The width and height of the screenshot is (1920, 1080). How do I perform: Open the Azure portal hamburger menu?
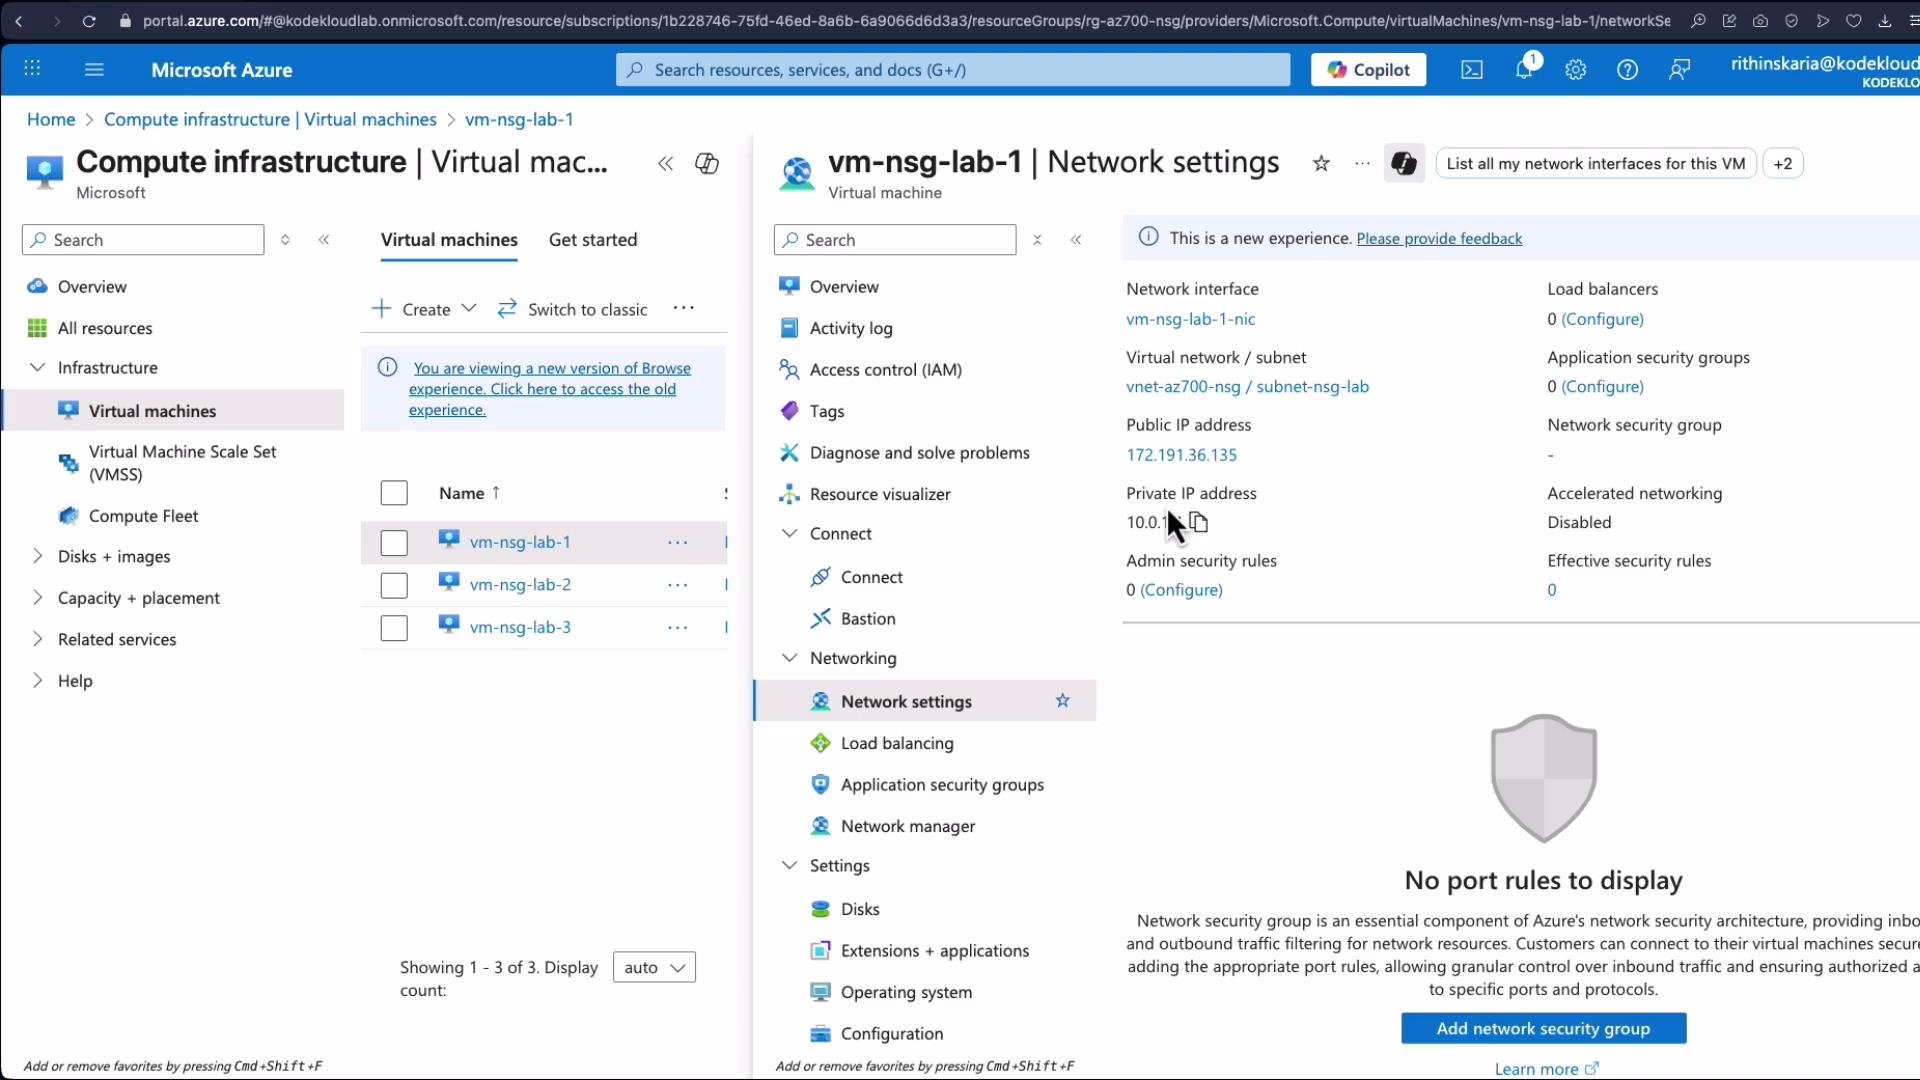click(94, 69)
